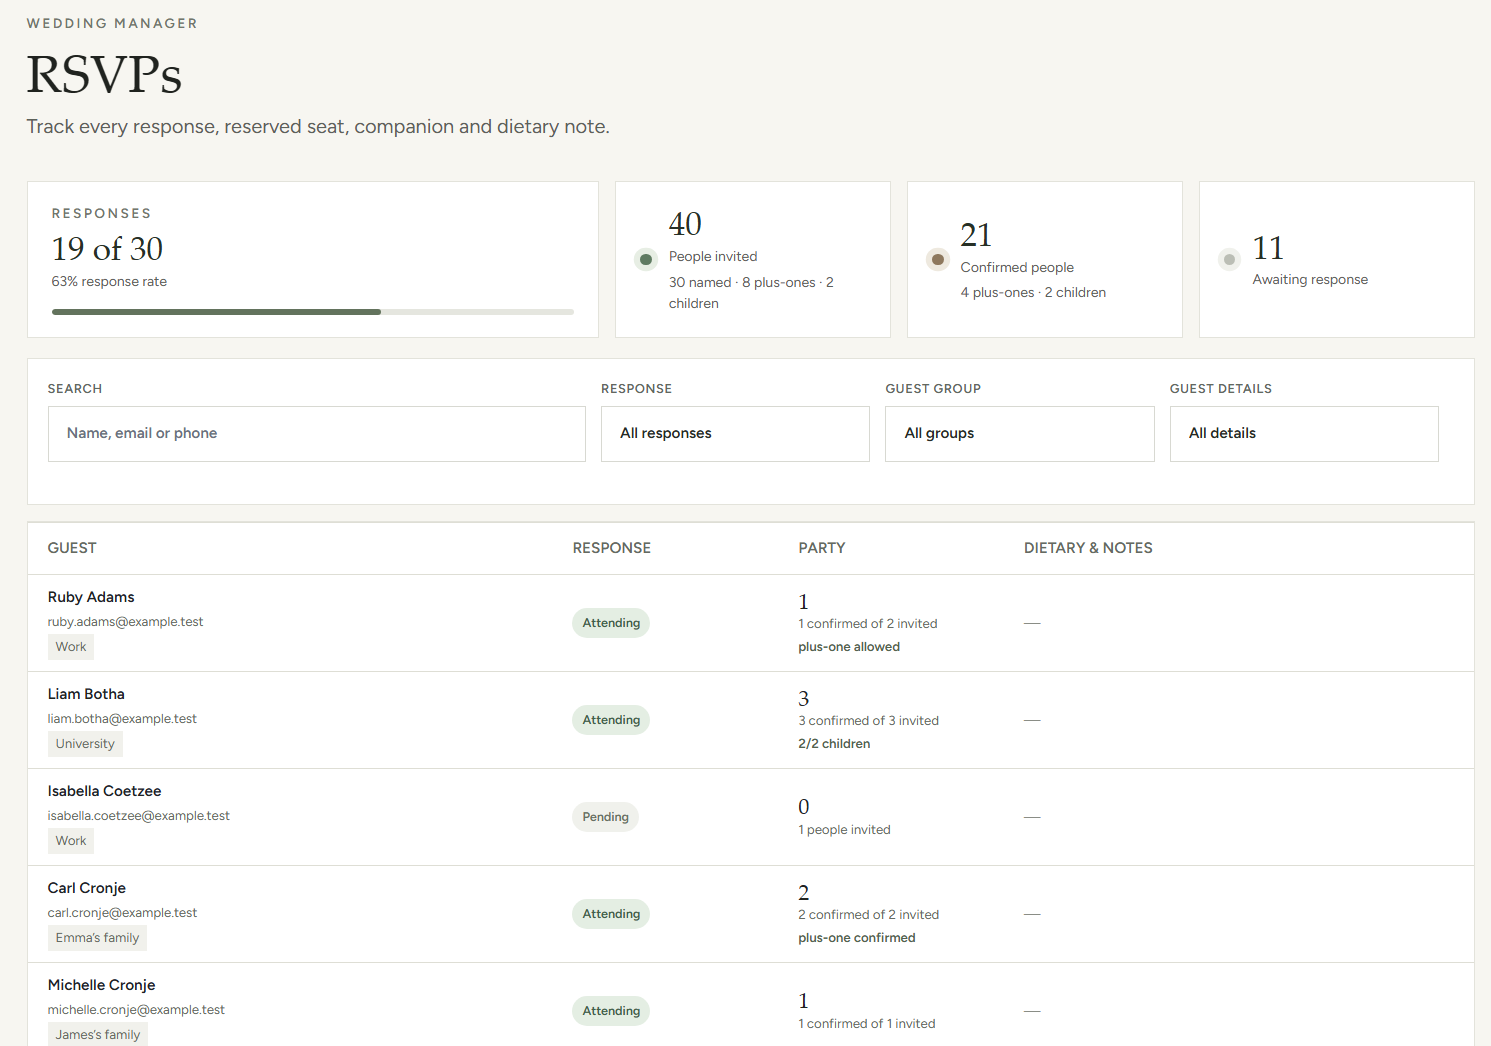Click the Name, email or phone search field

click(x=317, y=434)
